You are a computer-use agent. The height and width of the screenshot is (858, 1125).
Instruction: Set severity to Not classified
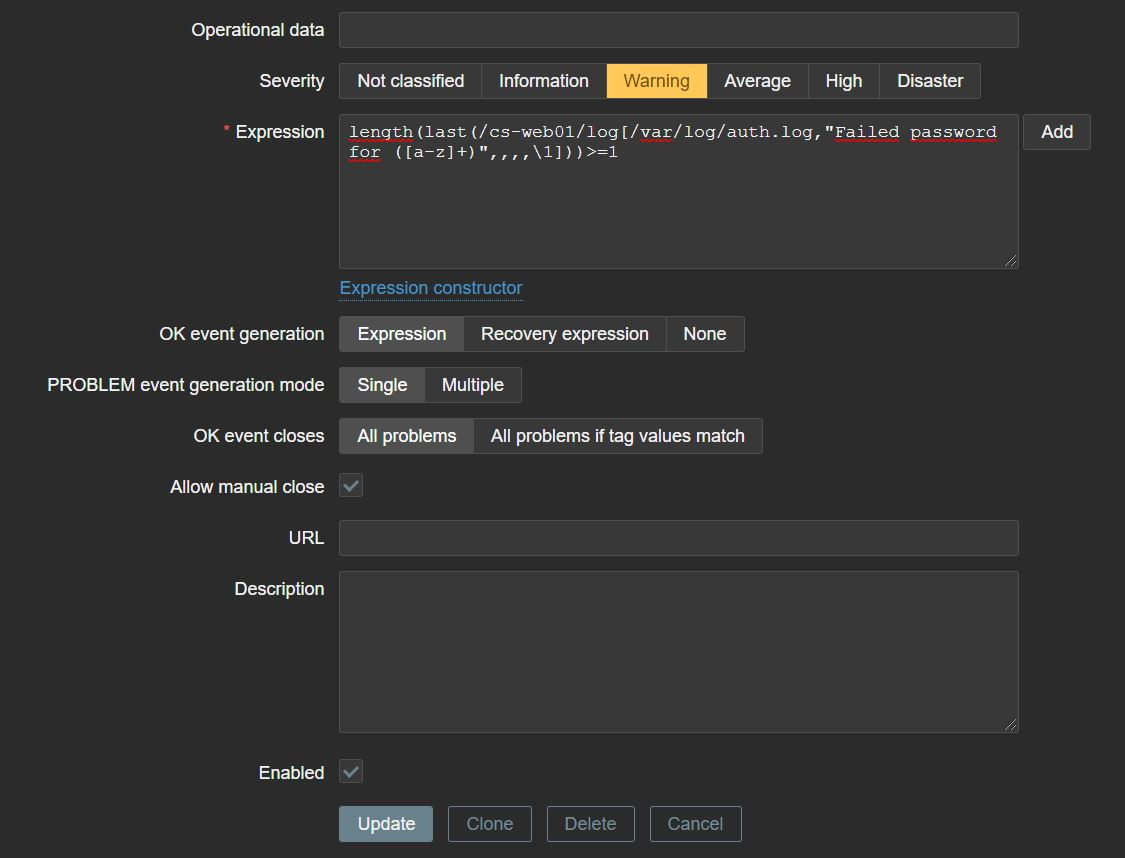(410, 81)
